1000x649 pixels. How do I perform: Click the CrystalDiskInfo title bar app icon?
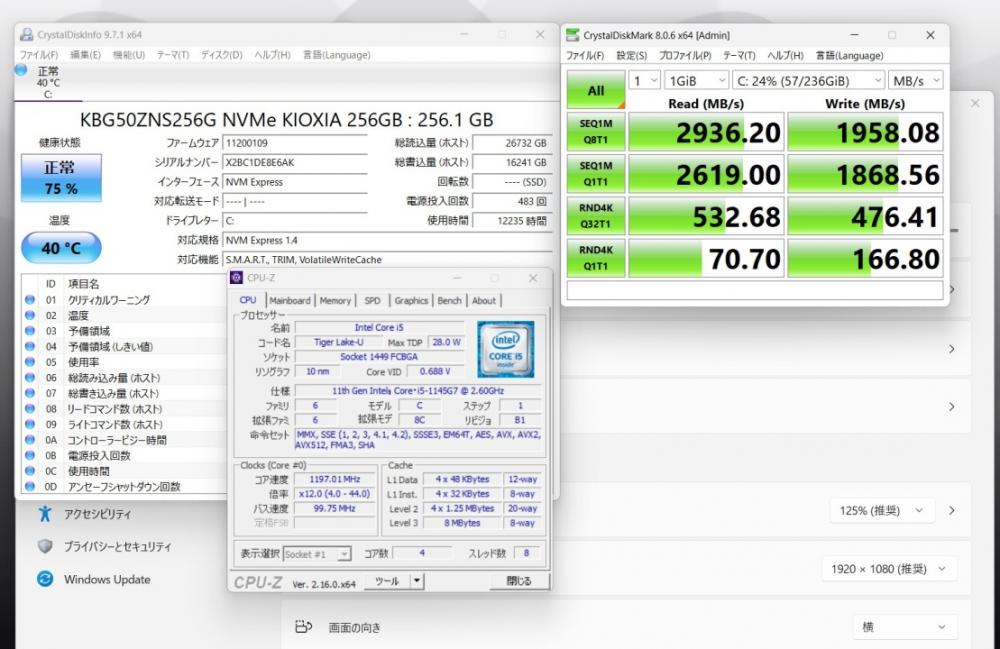[26, 35]
